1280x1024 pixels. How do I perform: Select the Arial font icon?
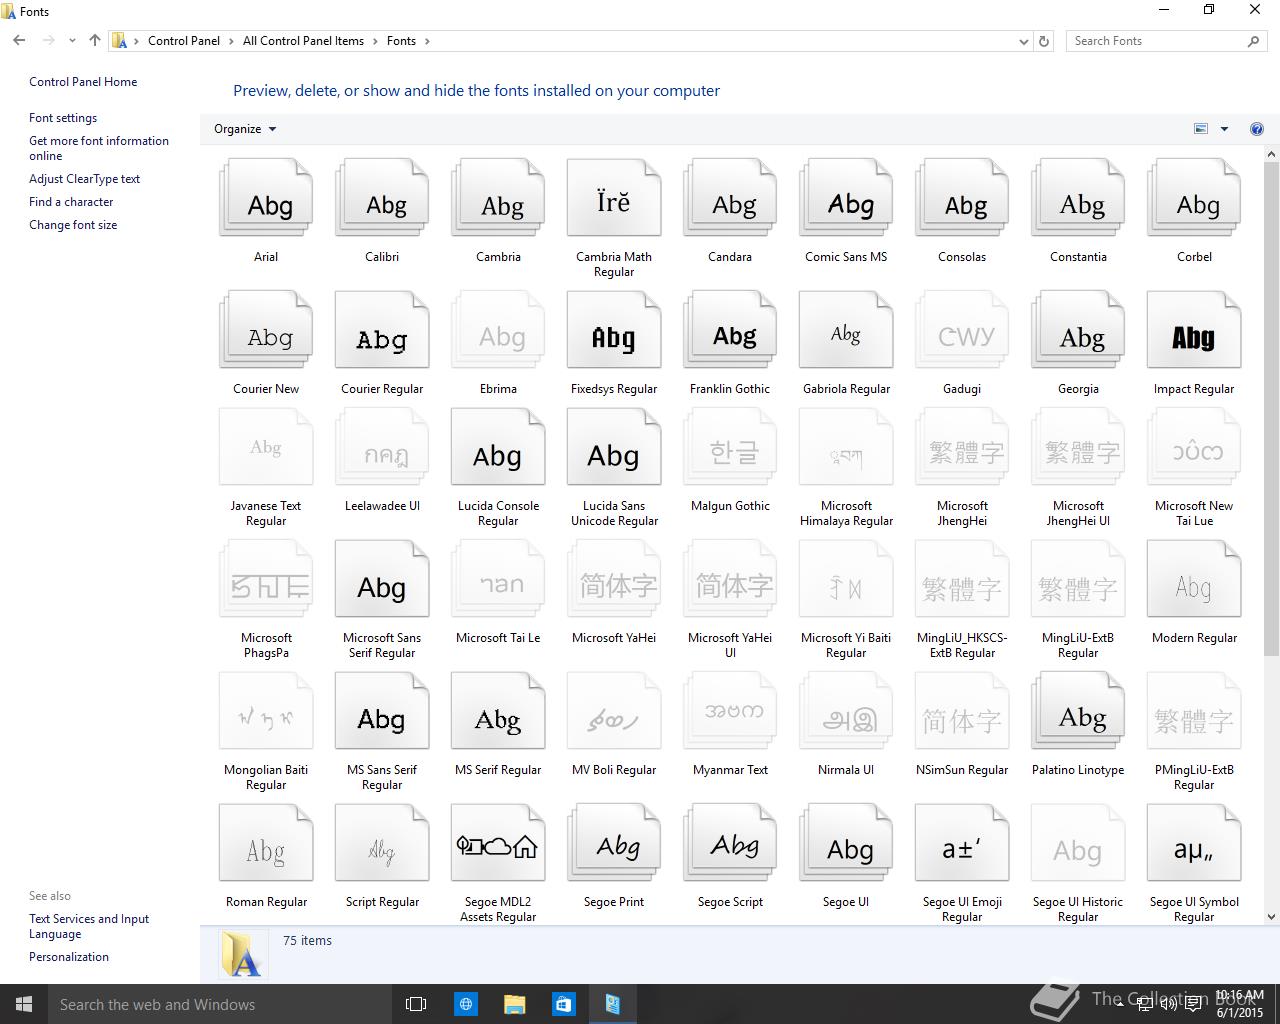[x=266, y=198]
